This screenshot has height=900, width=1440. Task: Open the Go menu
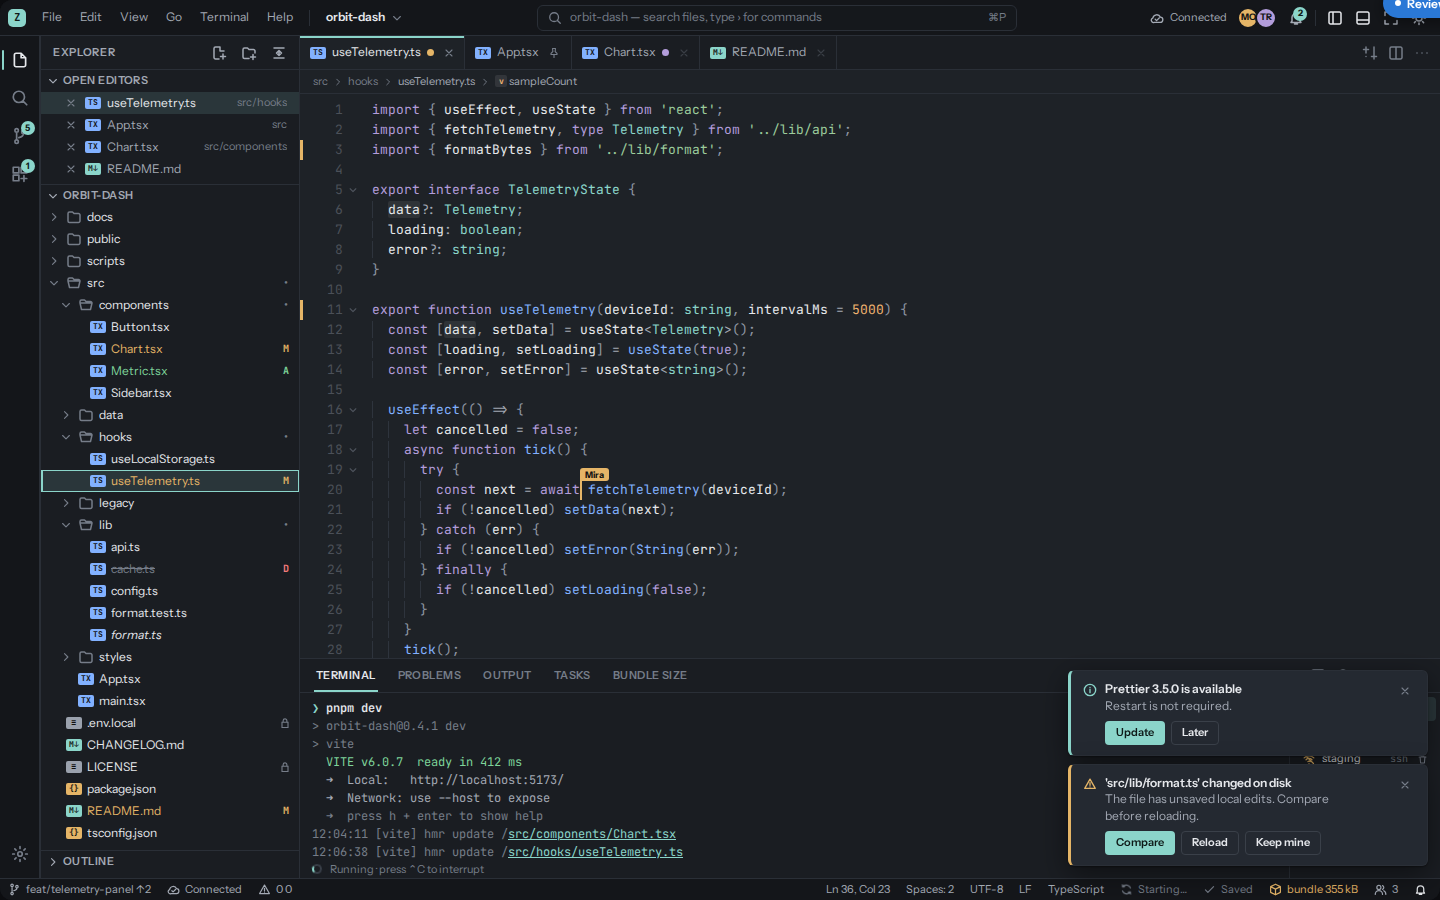coord(174,17)
